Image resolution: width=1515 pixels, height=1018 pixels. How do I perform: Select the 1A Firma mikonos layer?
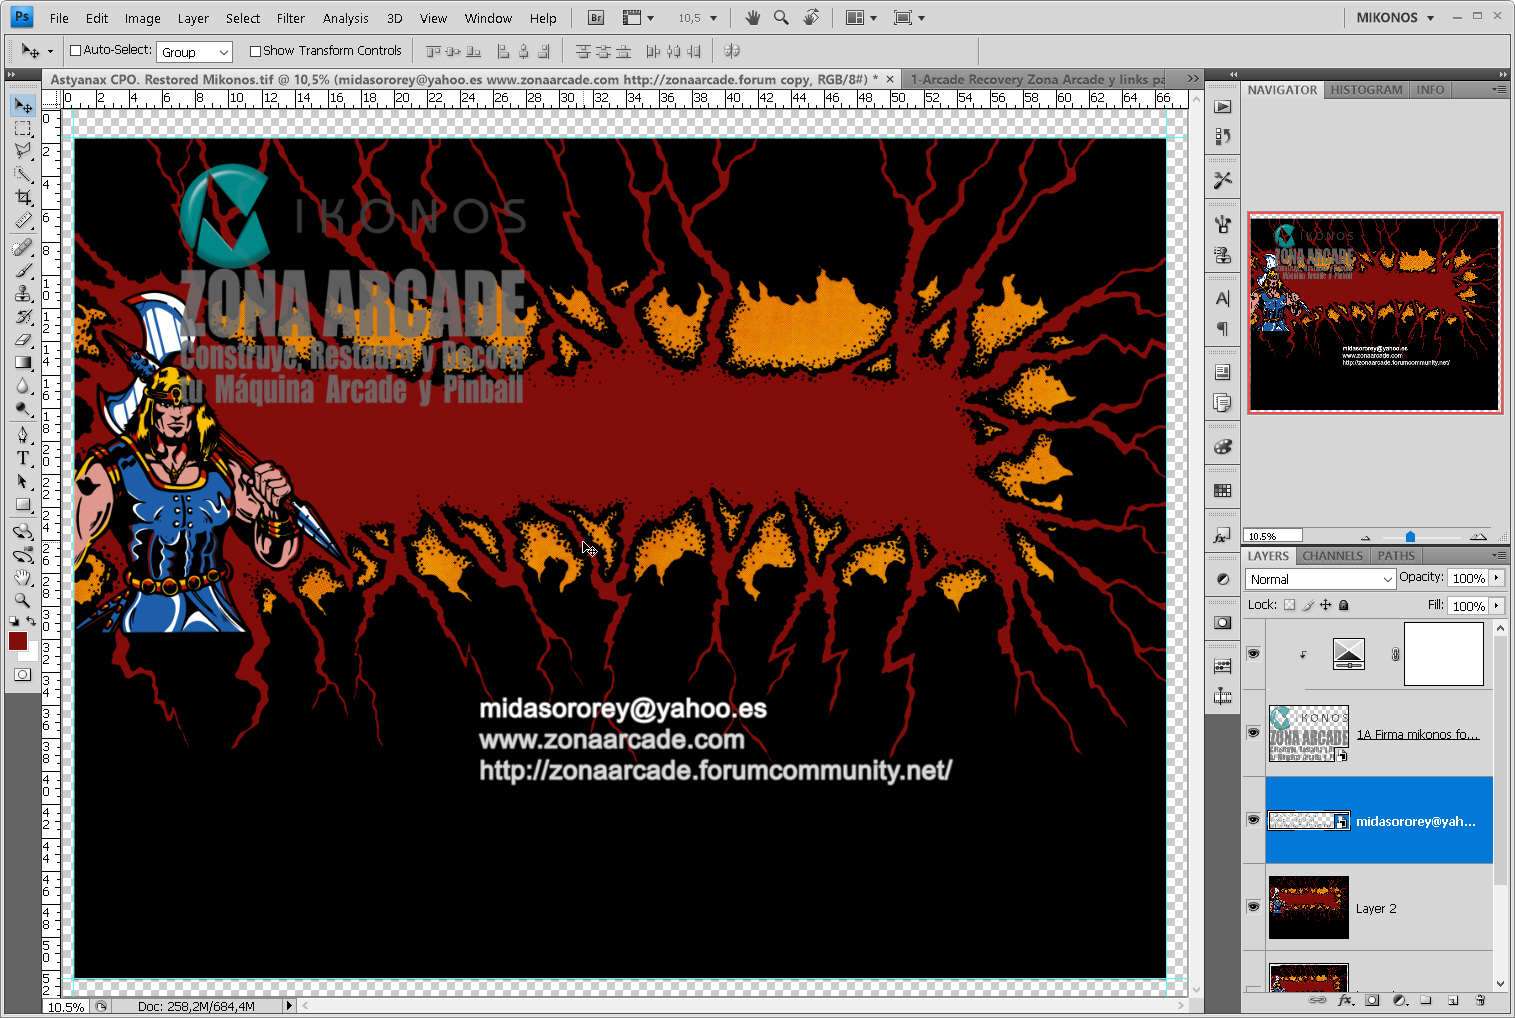tap(1417, 734)
